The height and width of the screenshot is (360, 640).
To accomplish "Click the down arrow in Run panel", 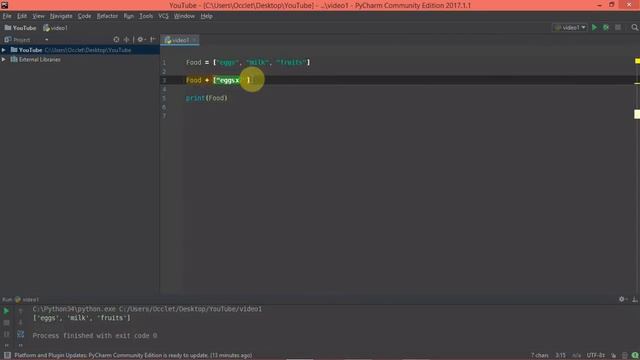I will pyautogui.click(x=20, y=322).
